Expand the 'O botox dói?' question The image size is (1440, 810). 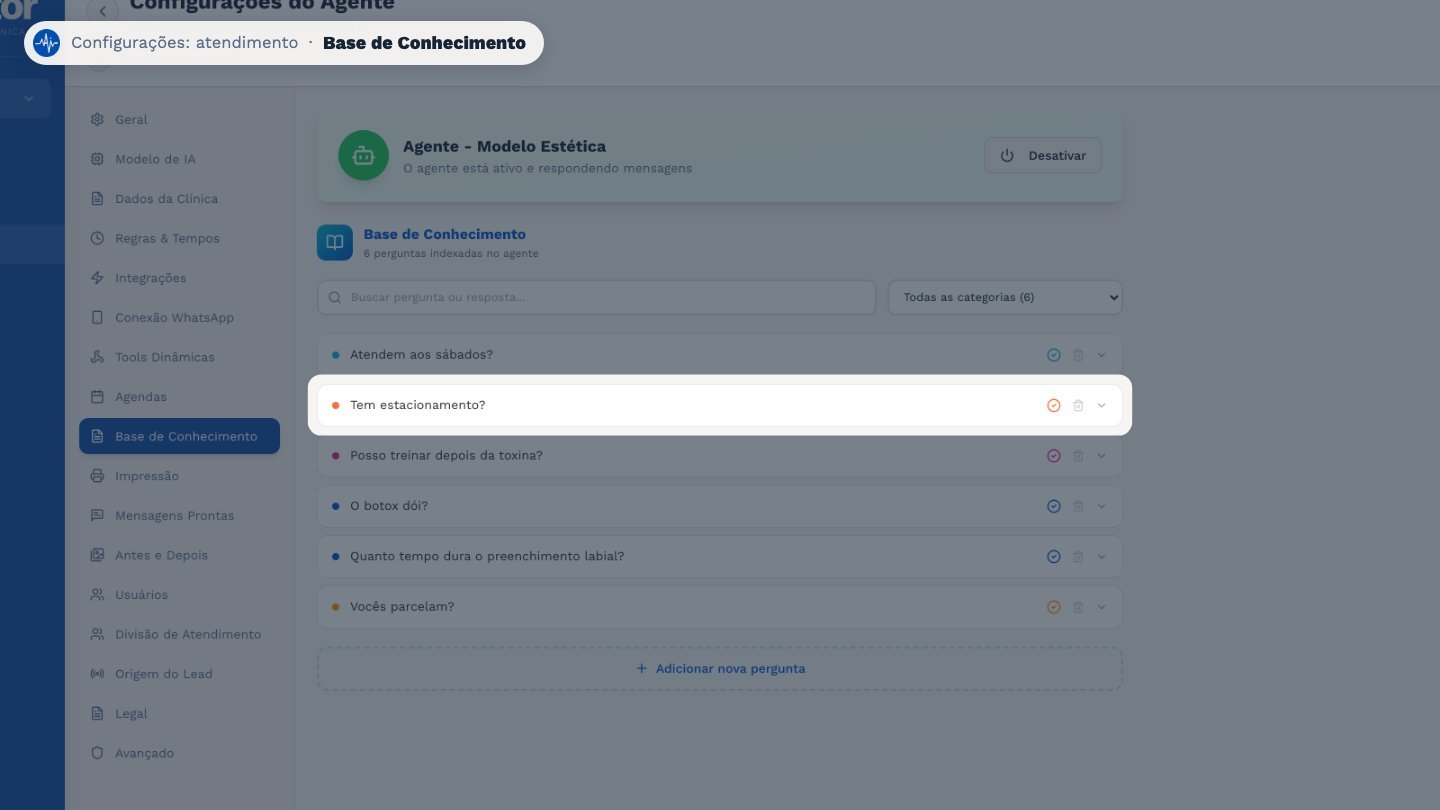click(1102, 506)
